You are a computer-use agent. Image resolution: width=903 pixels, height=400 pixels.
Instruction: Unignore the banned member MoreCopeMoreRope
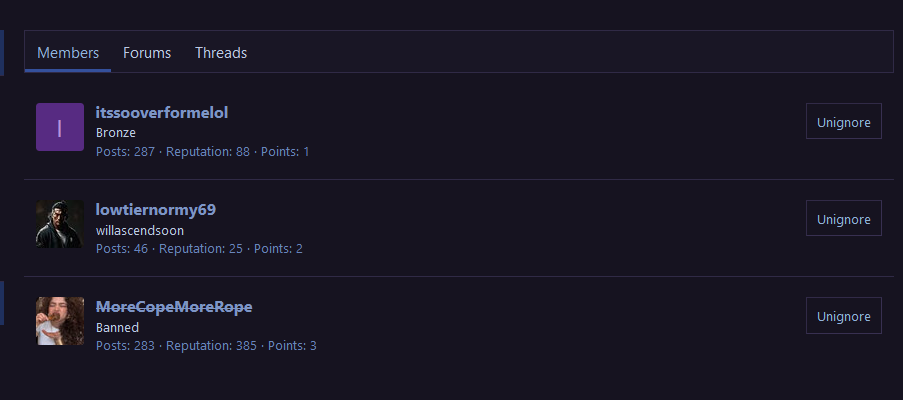click(843, 316)
